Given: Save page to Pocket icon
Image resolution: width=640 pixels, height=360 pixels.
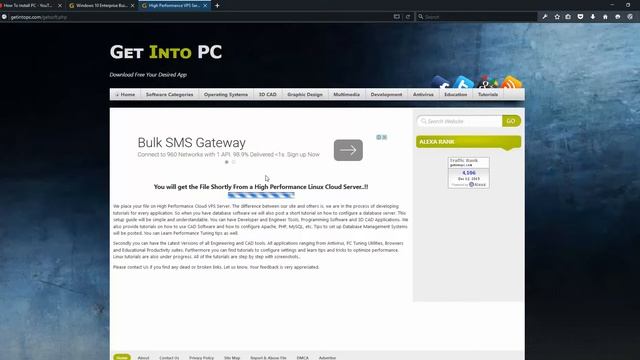Looking at the screenshot, I should tap(580, 17).
